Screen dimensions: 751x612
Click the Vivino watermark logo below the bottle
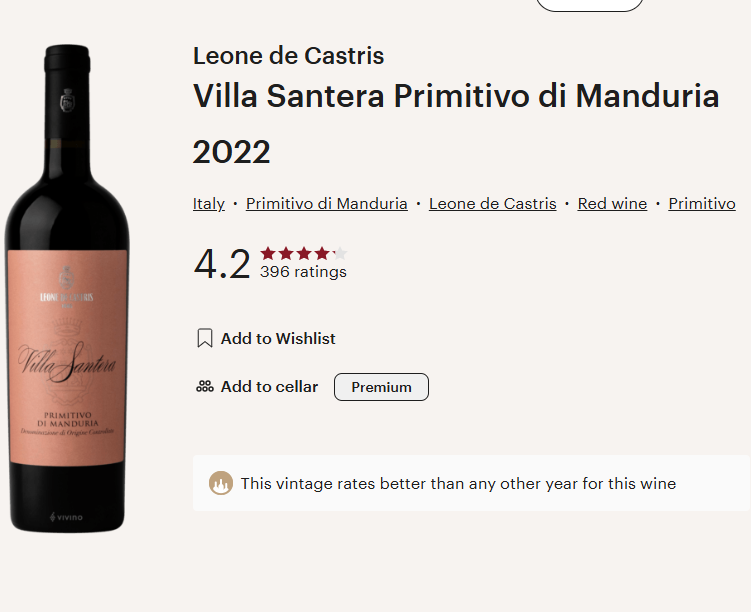point(67,516)
